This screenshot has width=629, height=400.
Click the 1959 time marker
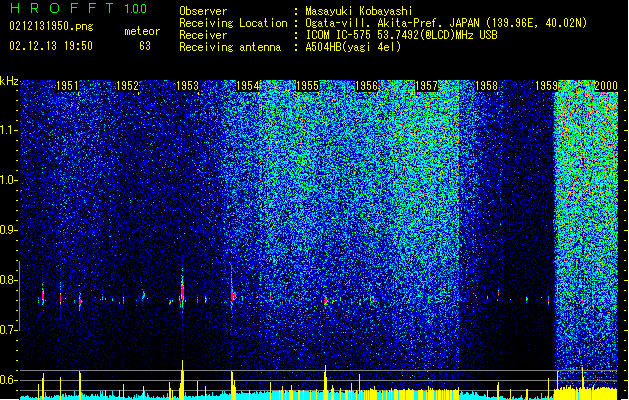click(x=546, y=86)
